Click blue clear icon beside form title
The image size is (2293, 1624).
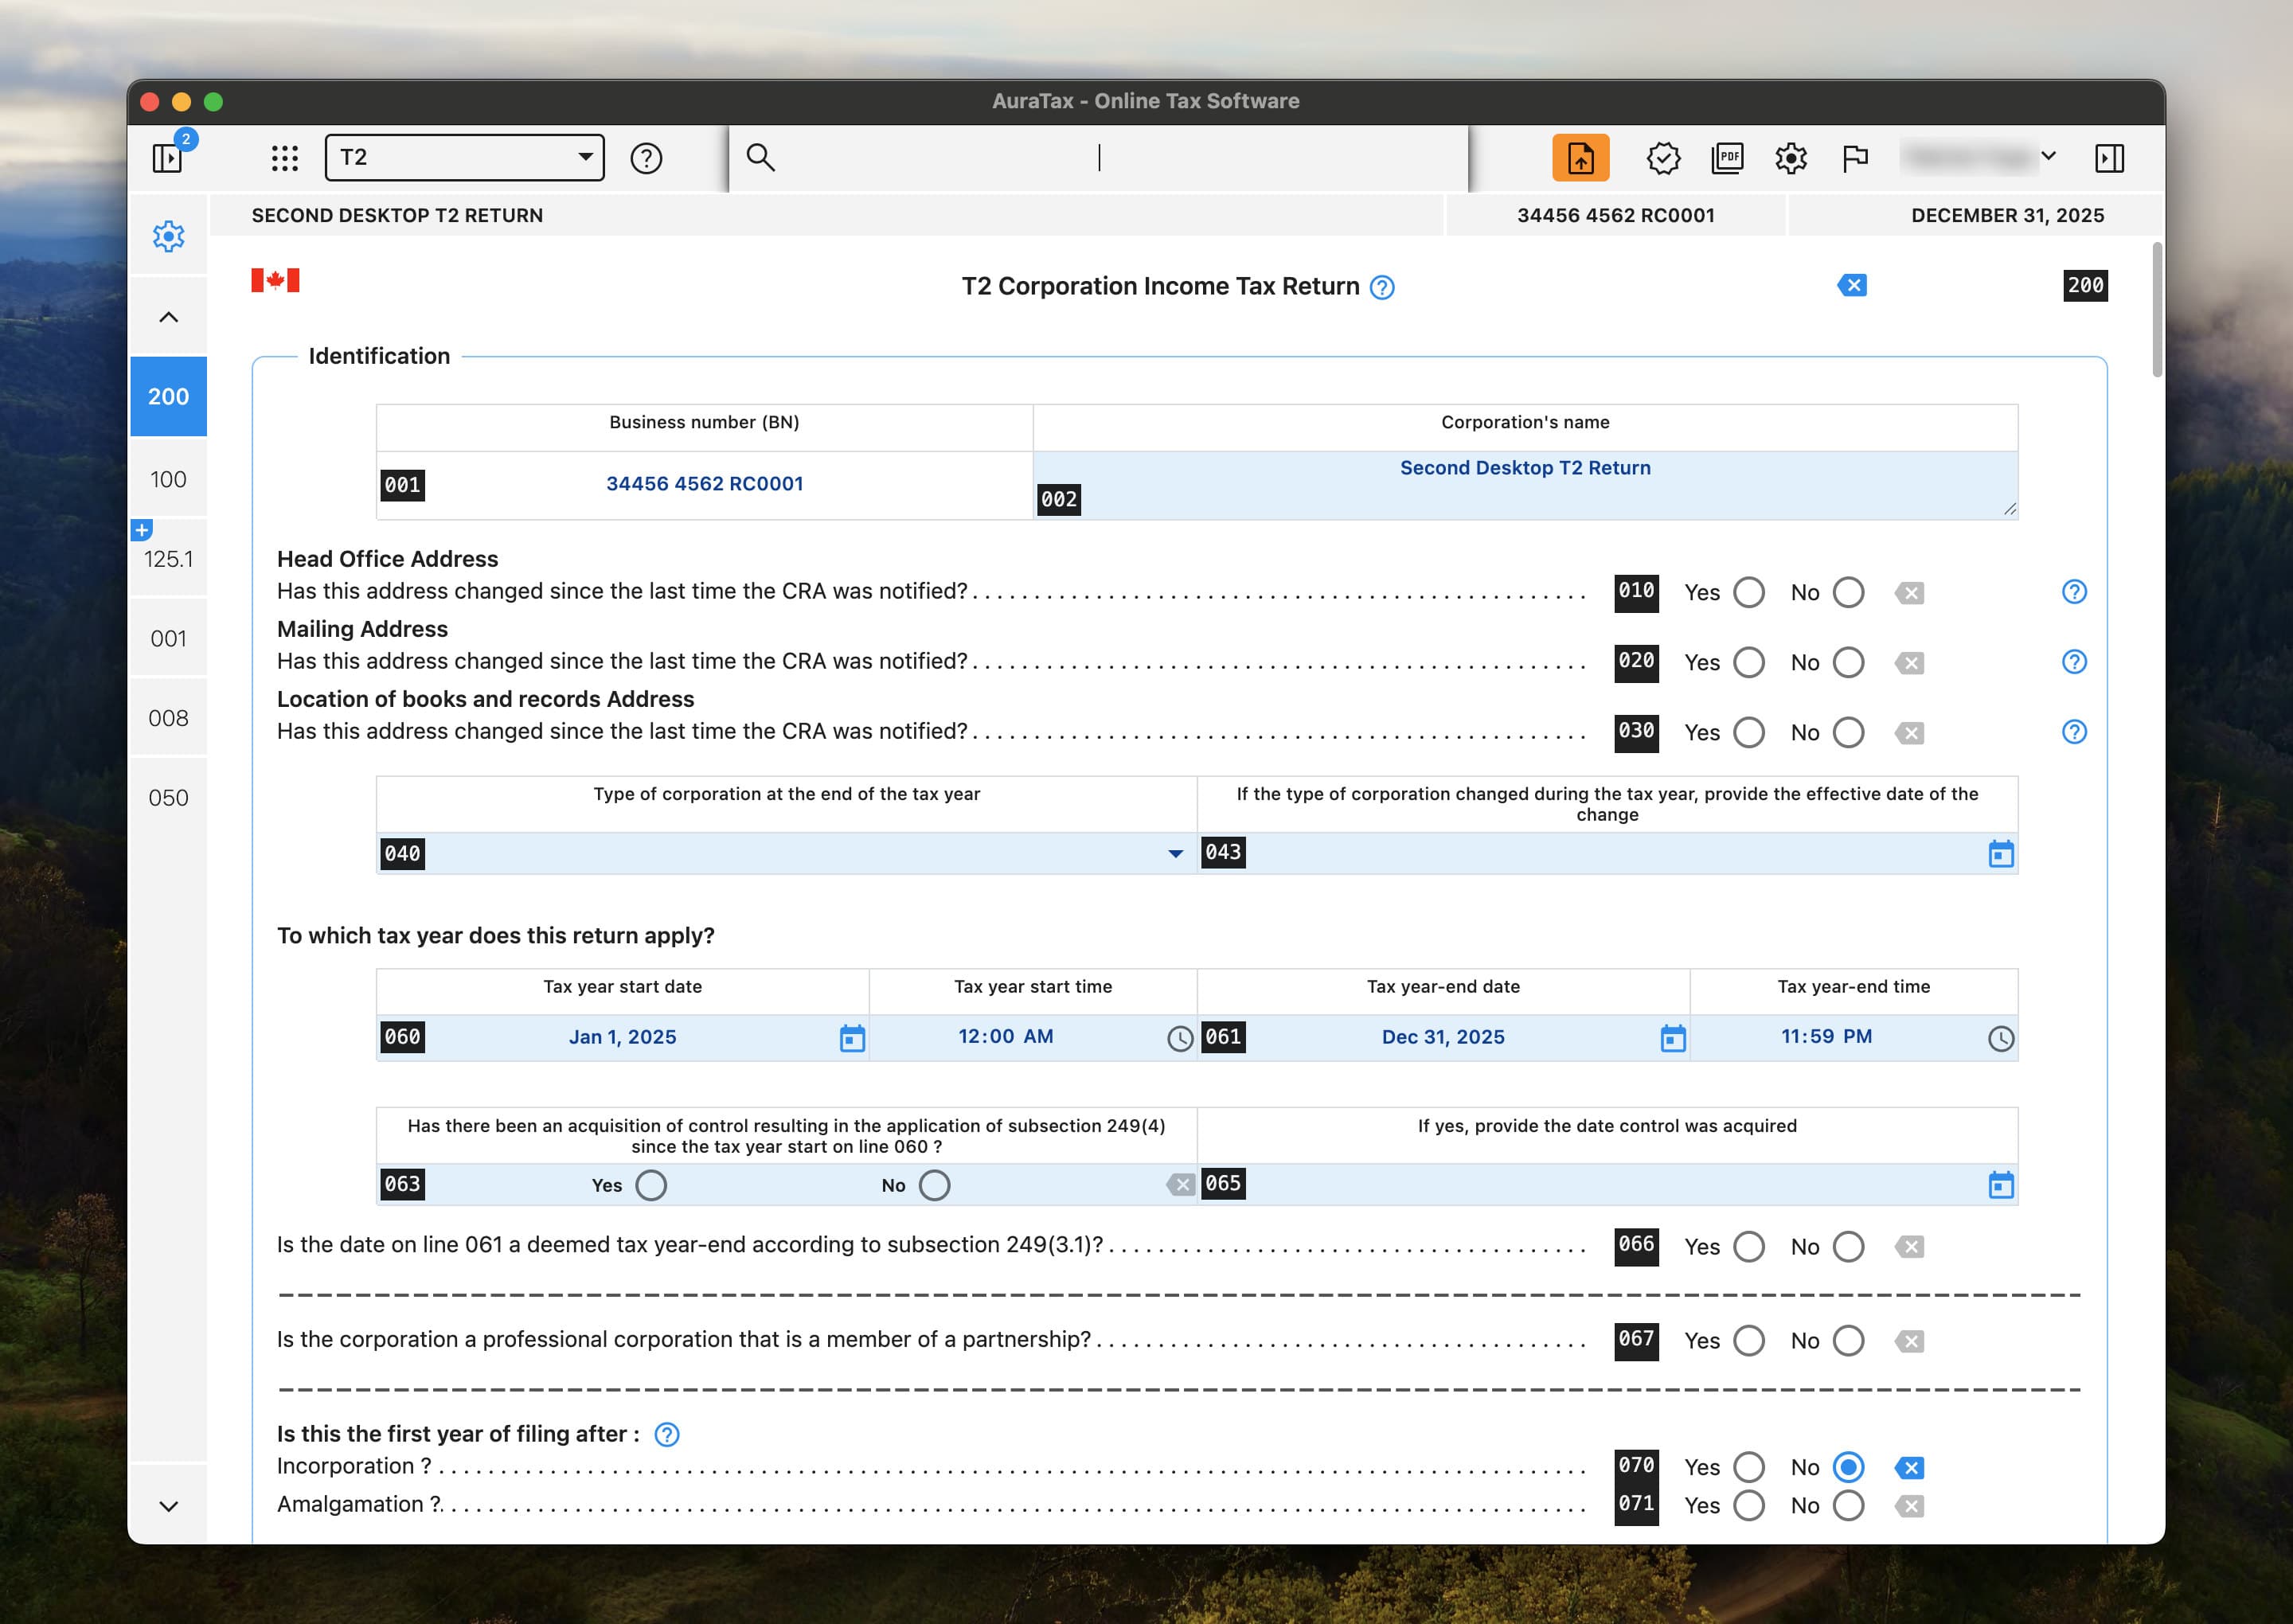point(1852,286)
